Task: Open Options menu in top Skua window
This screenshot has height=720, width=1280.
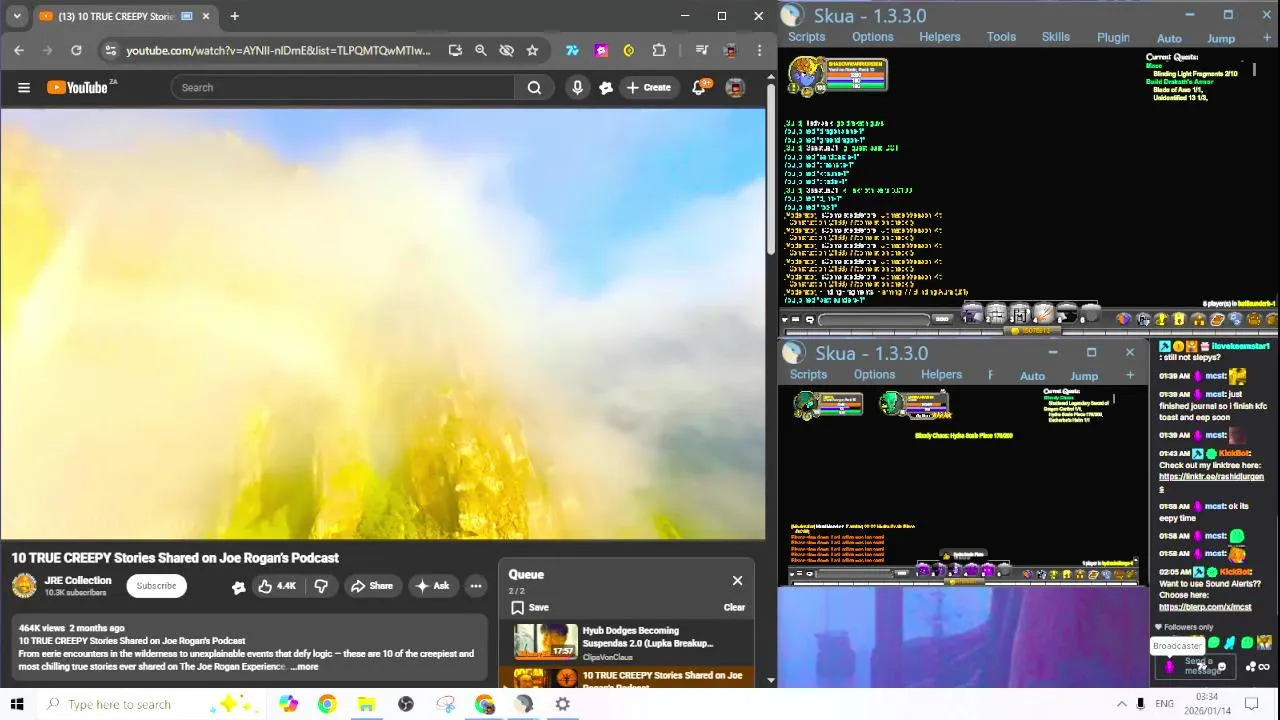Action: (x=873, y=37)
